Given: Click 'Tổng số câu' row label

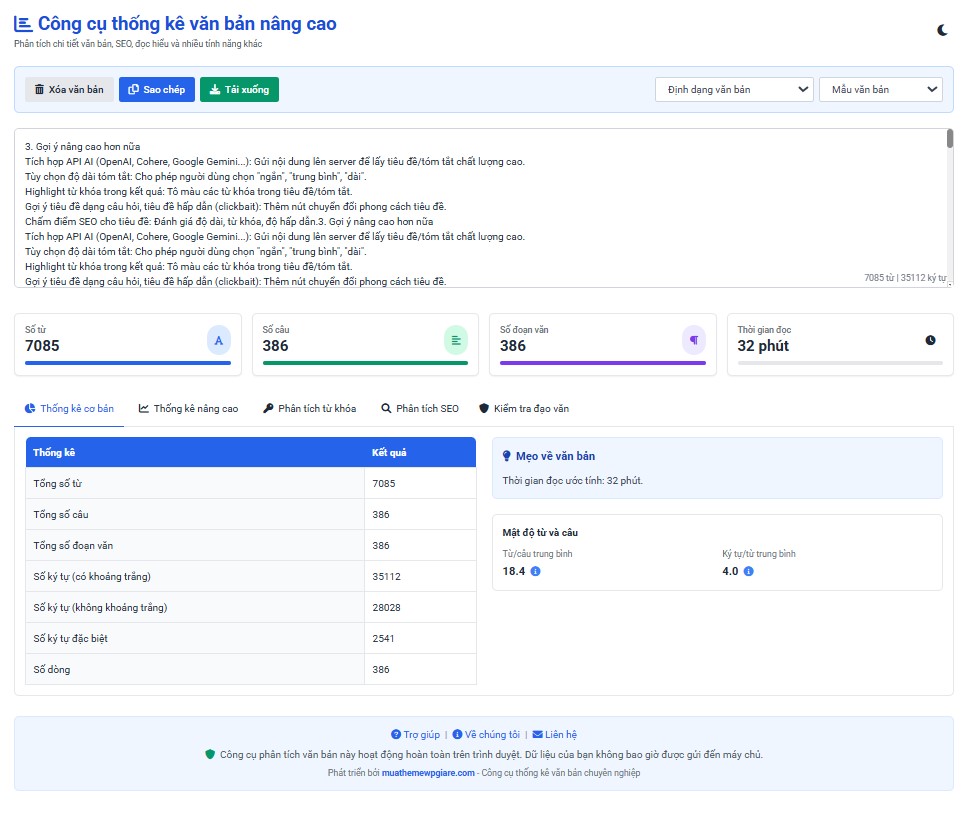Looking at the screenshot, I should (61, 515).
